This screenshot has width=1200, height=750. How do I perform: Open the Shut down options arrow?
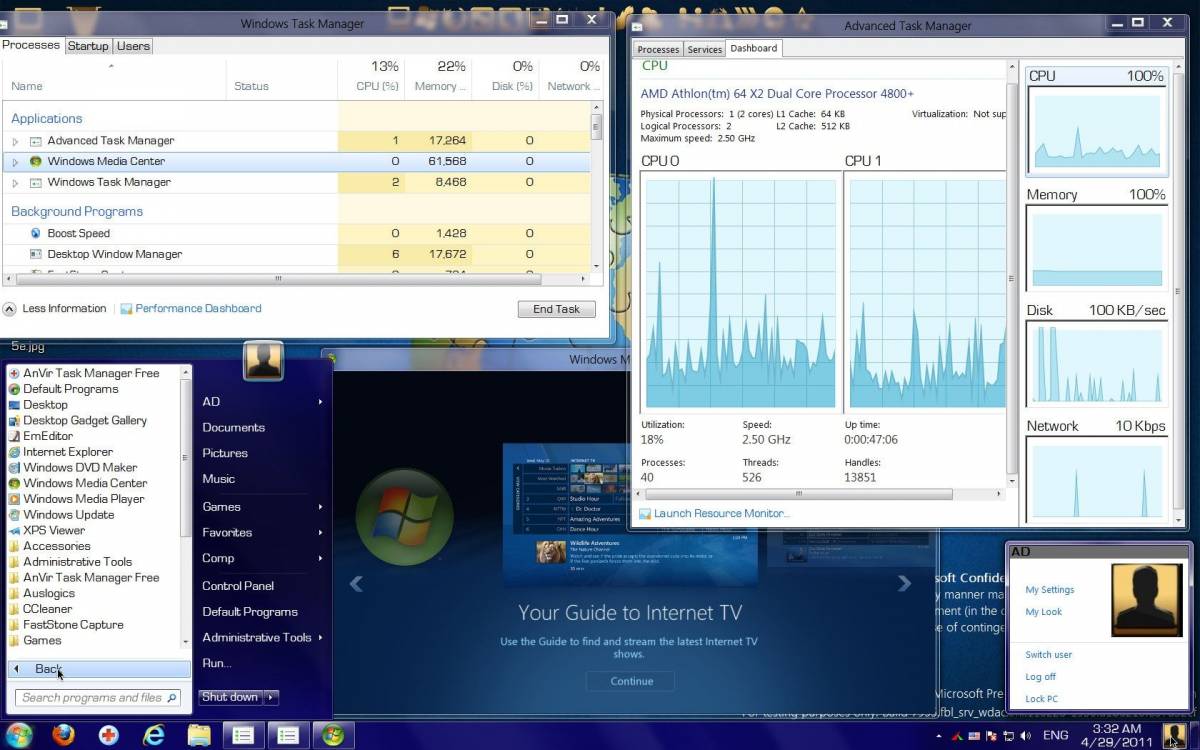coord(271,697)
